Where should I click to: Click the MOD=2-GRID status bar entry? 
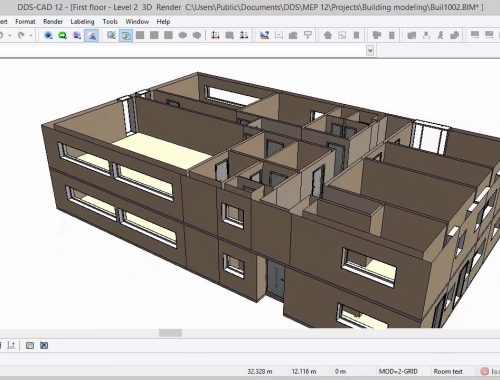coord(398,371)
